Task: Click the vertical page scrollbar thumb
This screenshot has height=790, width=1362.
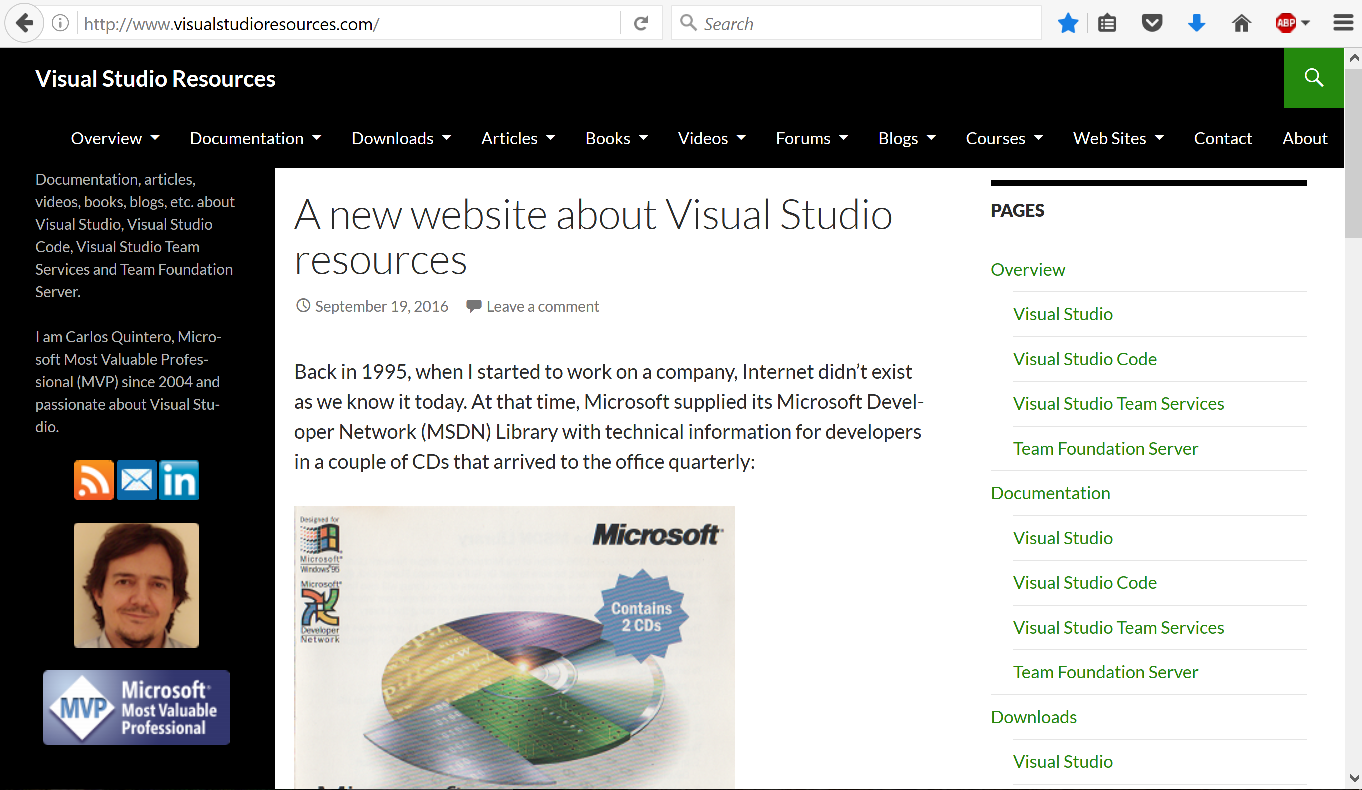Action: pos(1353,152)
